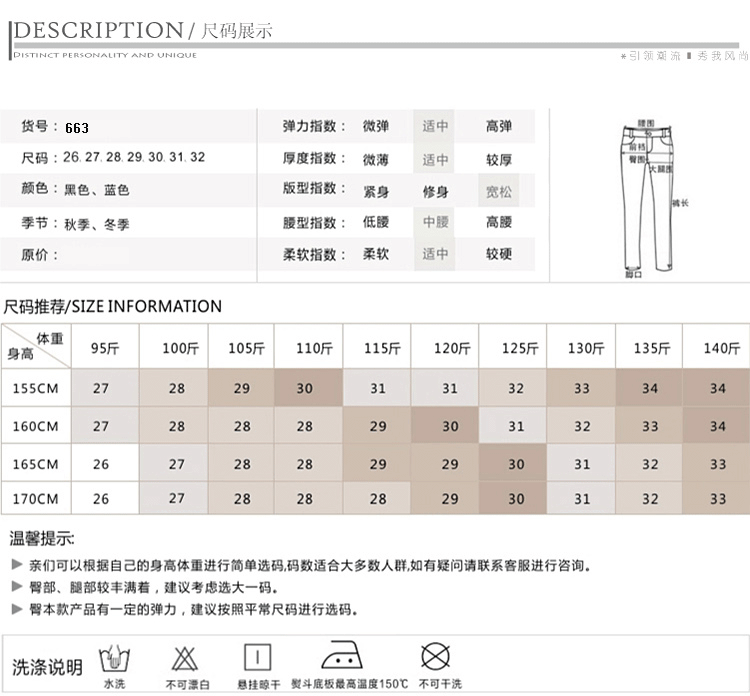Click size 34 in 160CM row, 140斤 column
Image resolution: width=750 pixels, height=696 pixels.
[x=717, y=426]
